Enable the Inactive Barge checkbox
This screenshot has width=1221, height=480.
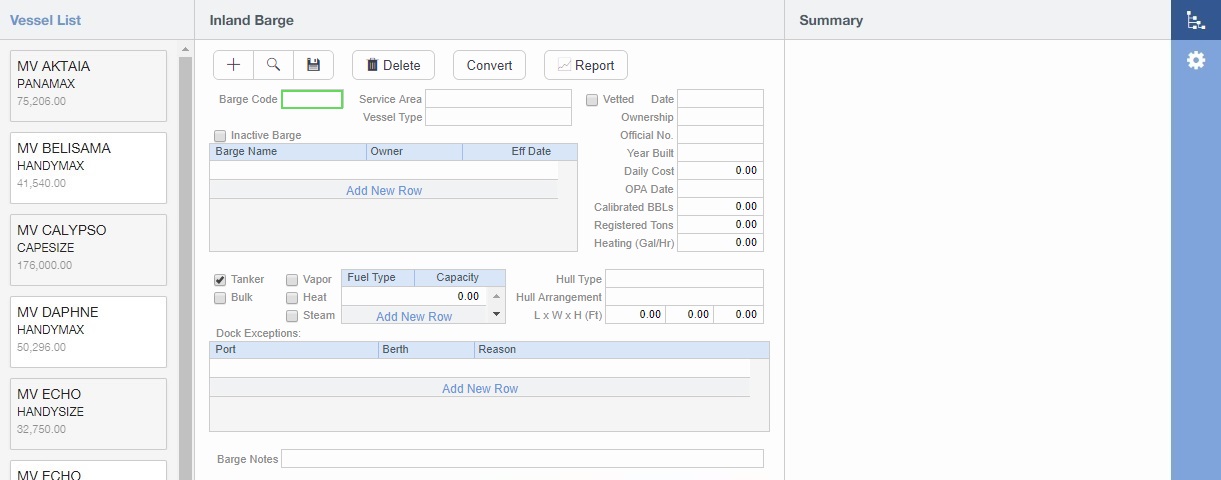220,136
